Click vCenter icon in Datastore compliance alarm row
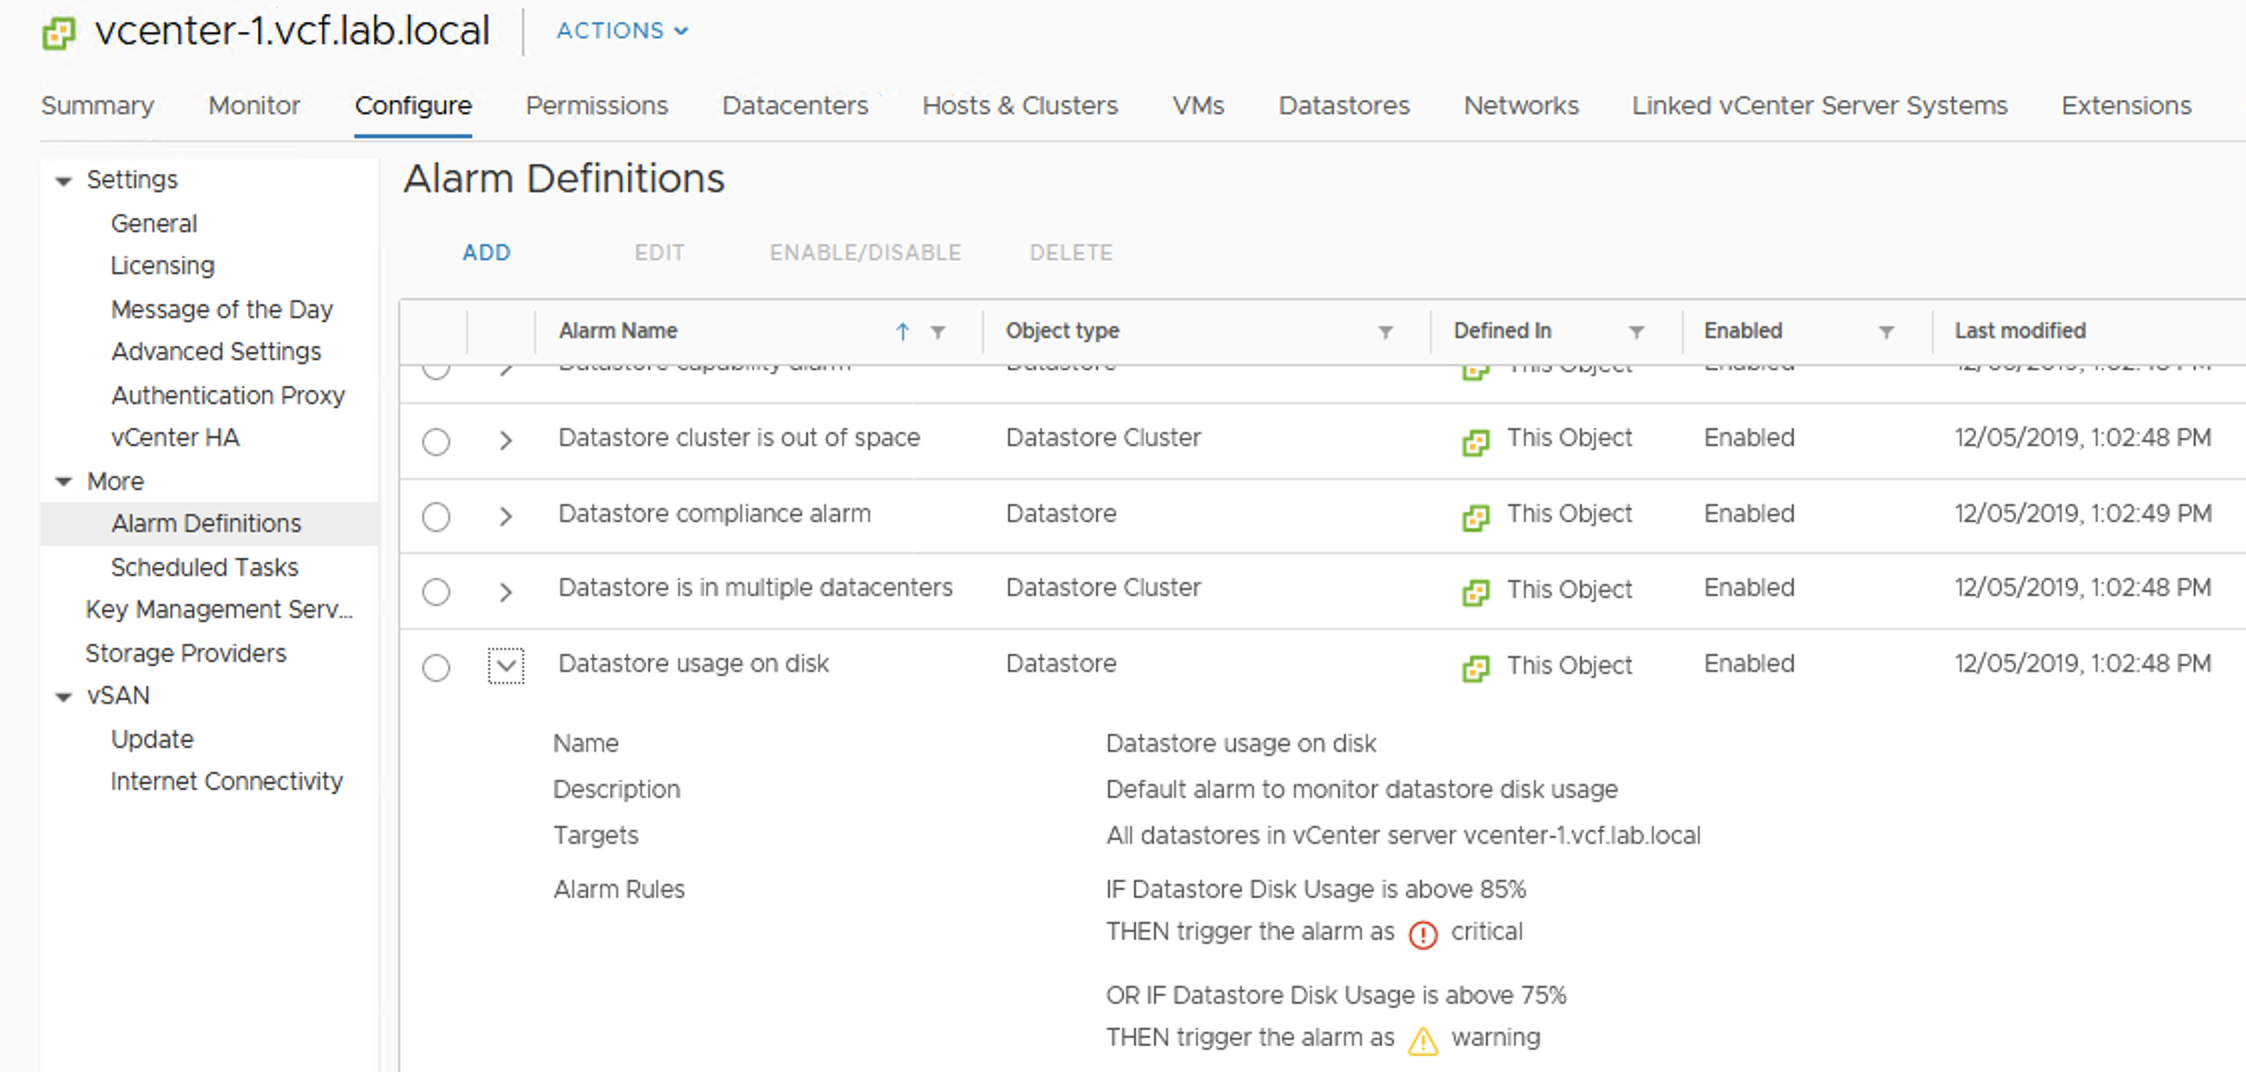This screenshot has height=1072, width=2246. [1476, 517]
